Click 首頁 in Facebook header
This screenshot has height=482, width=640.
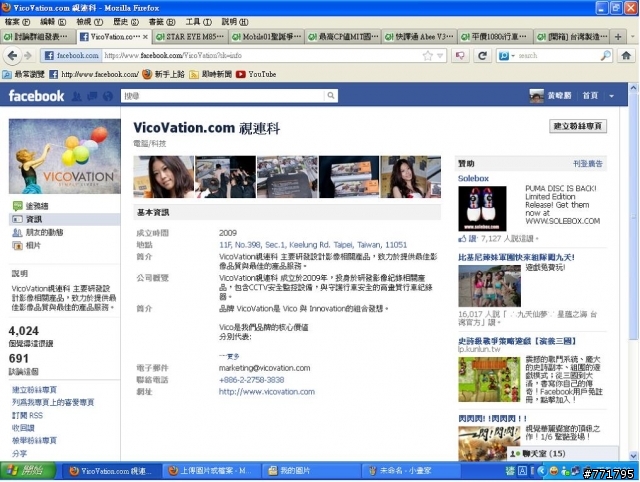pyautogui.click(x=590, y=96)
